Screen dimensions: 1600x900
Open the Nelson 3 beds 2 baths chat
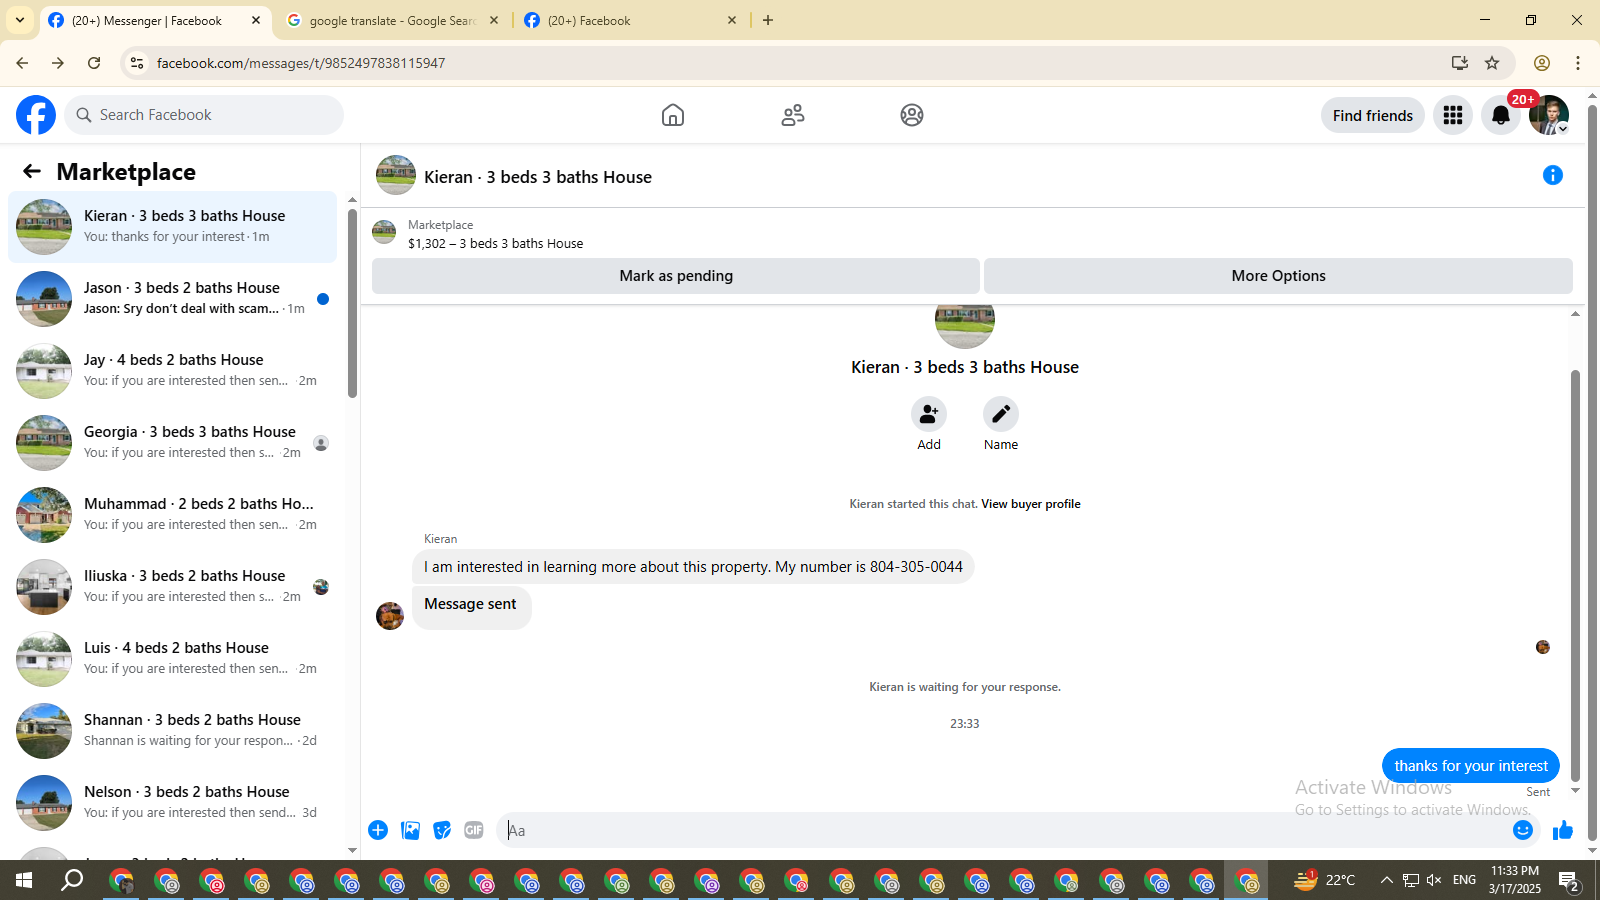(x=173, y=803)
